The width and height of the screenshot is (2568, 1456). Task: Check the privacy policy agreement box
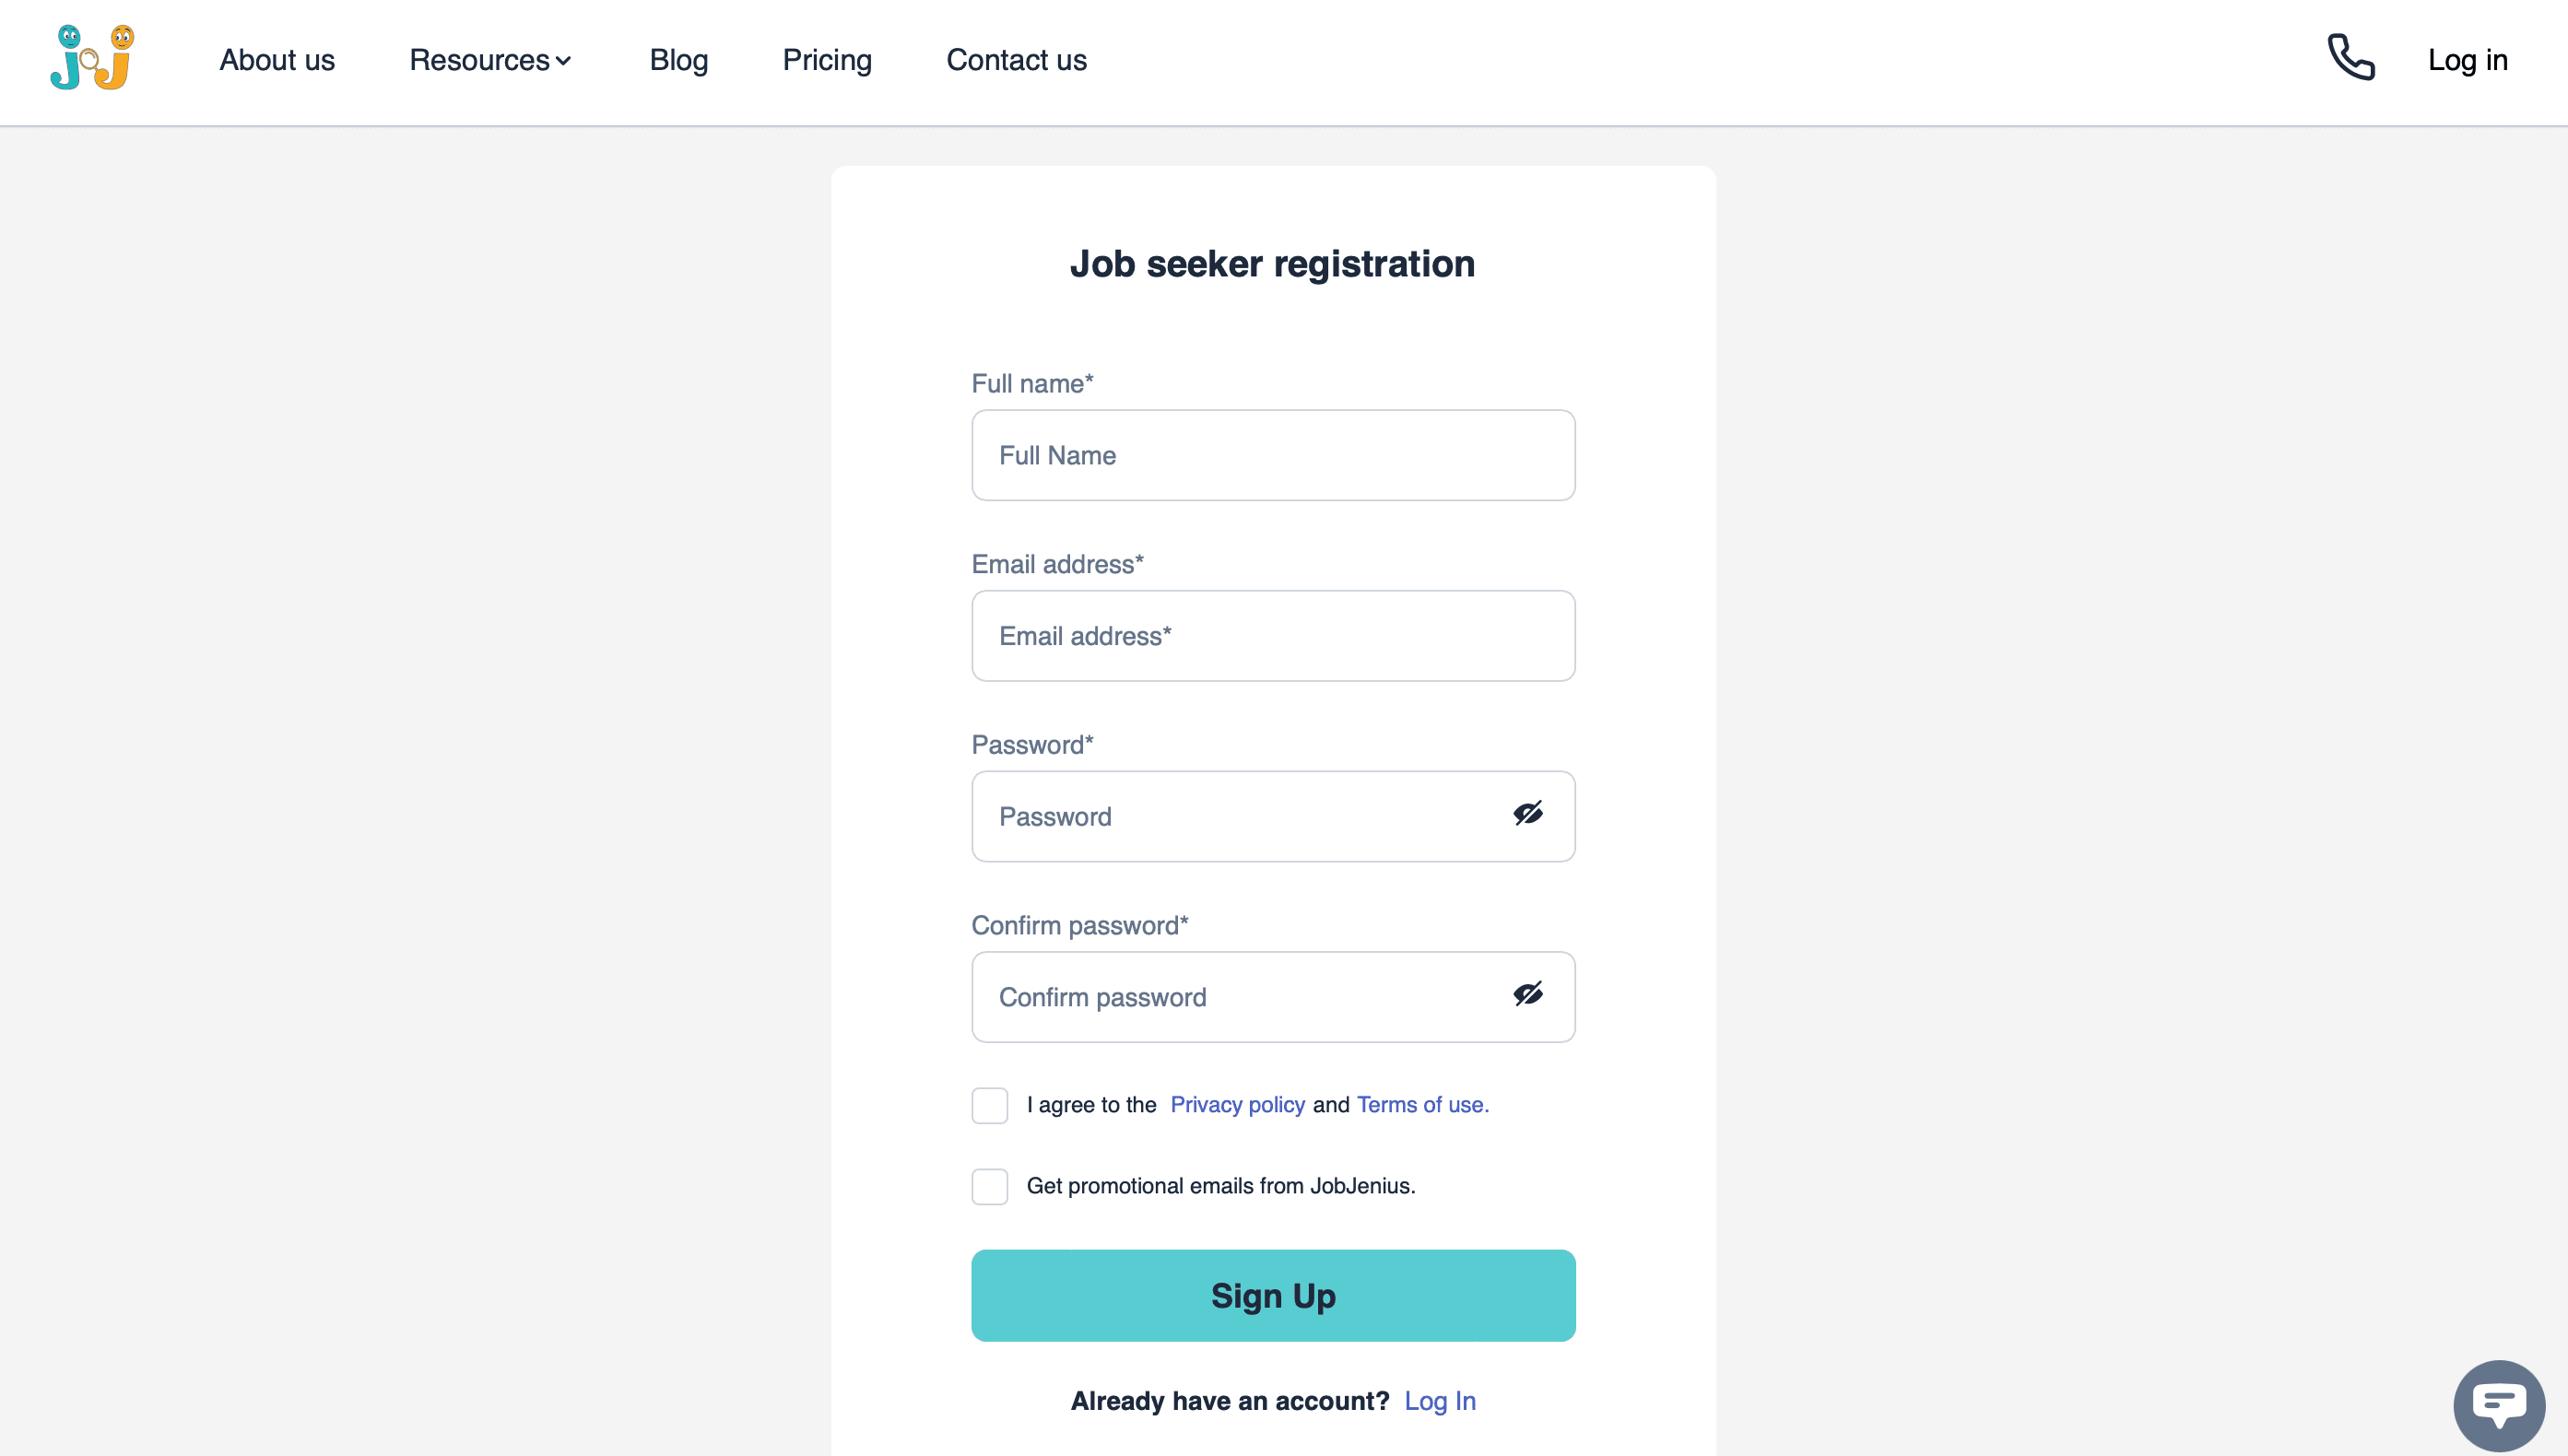(989, 1105)
